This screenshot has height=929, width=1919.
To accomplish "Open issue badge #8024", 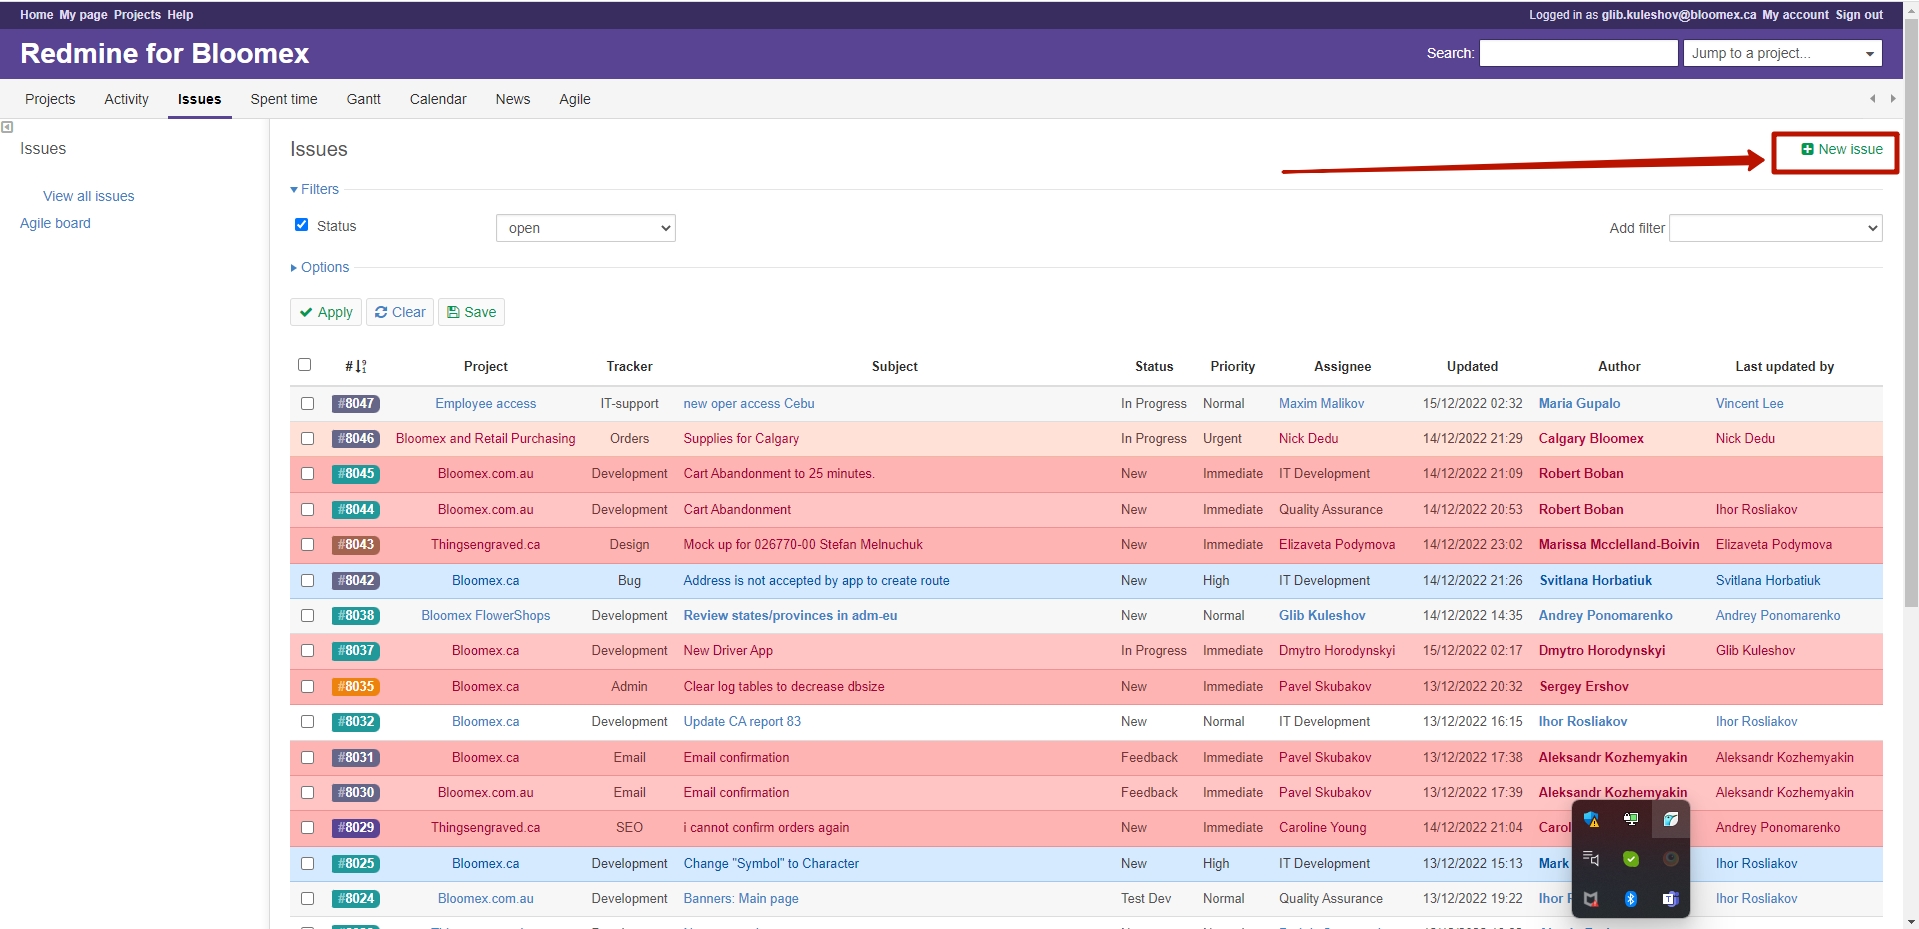I will pos(356,899).
